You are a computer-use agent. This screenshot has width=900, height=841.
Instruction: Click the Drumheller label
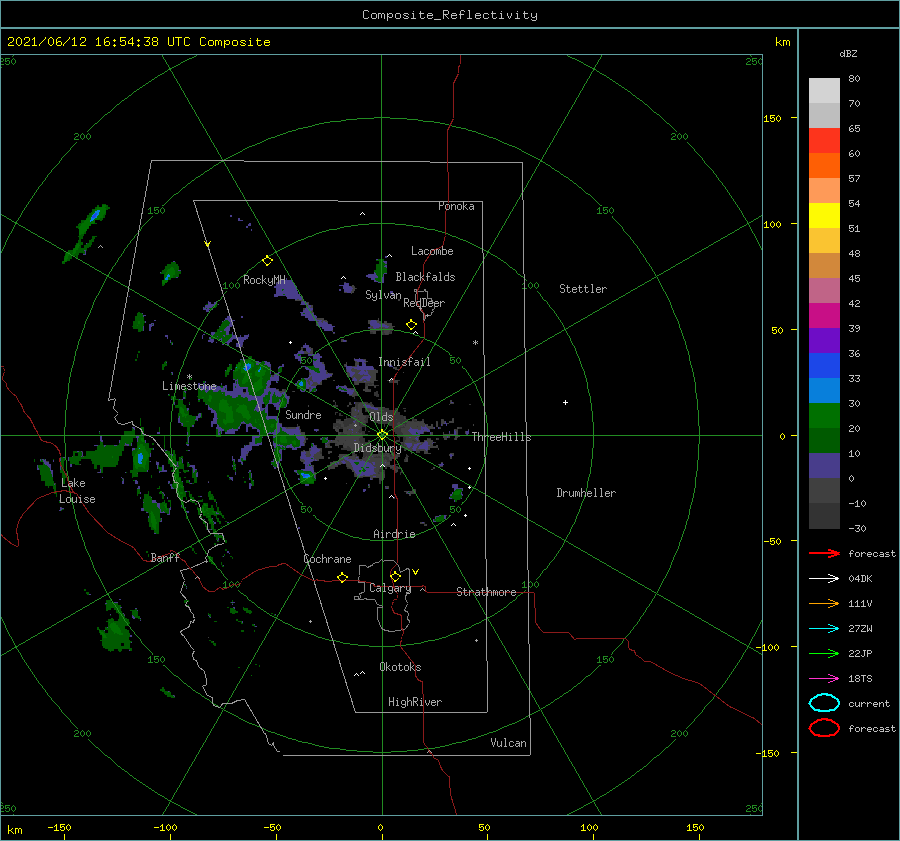click(x=586, y=493)
